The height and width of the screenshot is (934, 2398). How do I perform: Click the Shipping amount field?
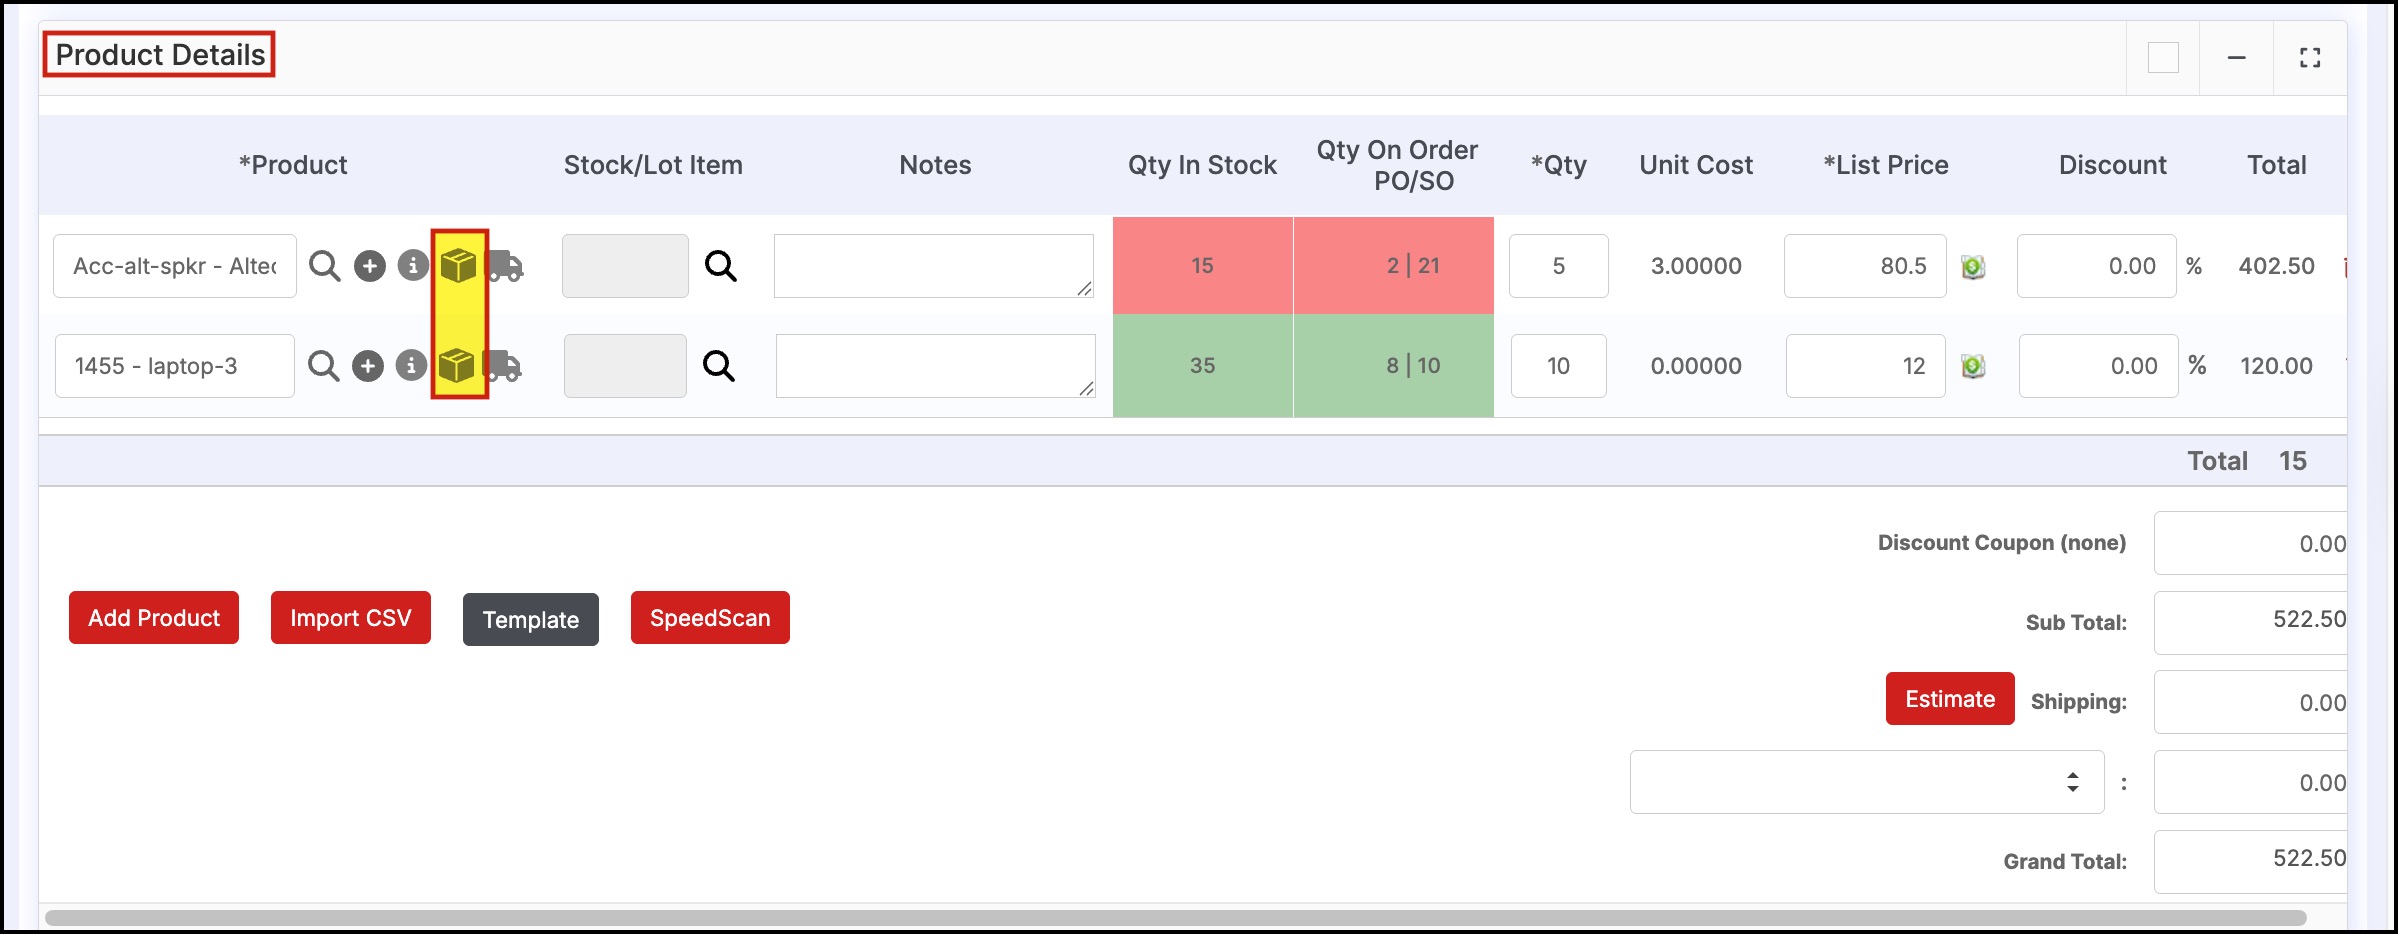[2251, 702]
